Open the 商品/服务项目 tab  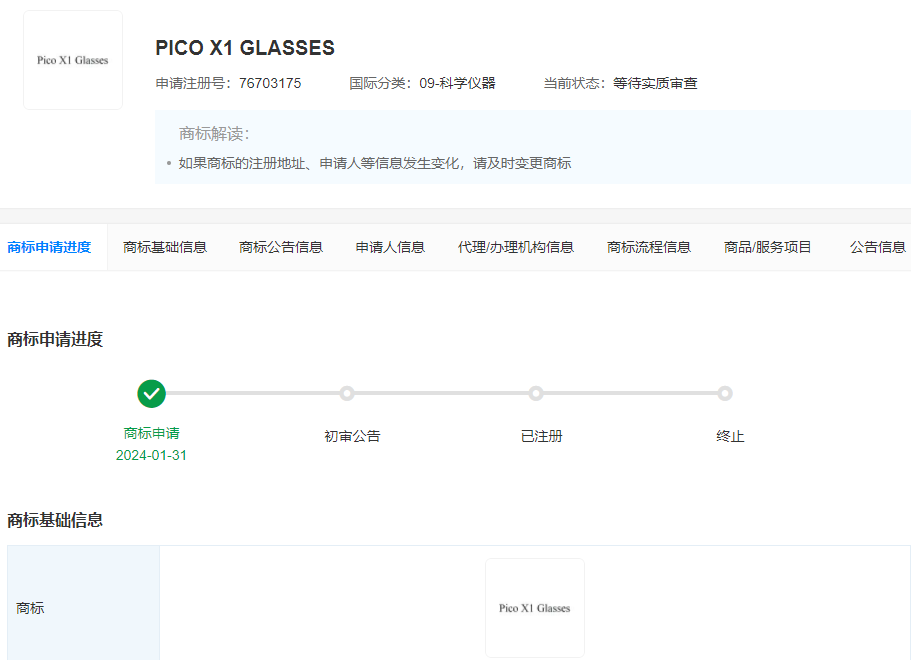pyautogui.click(x=767, y=247)
